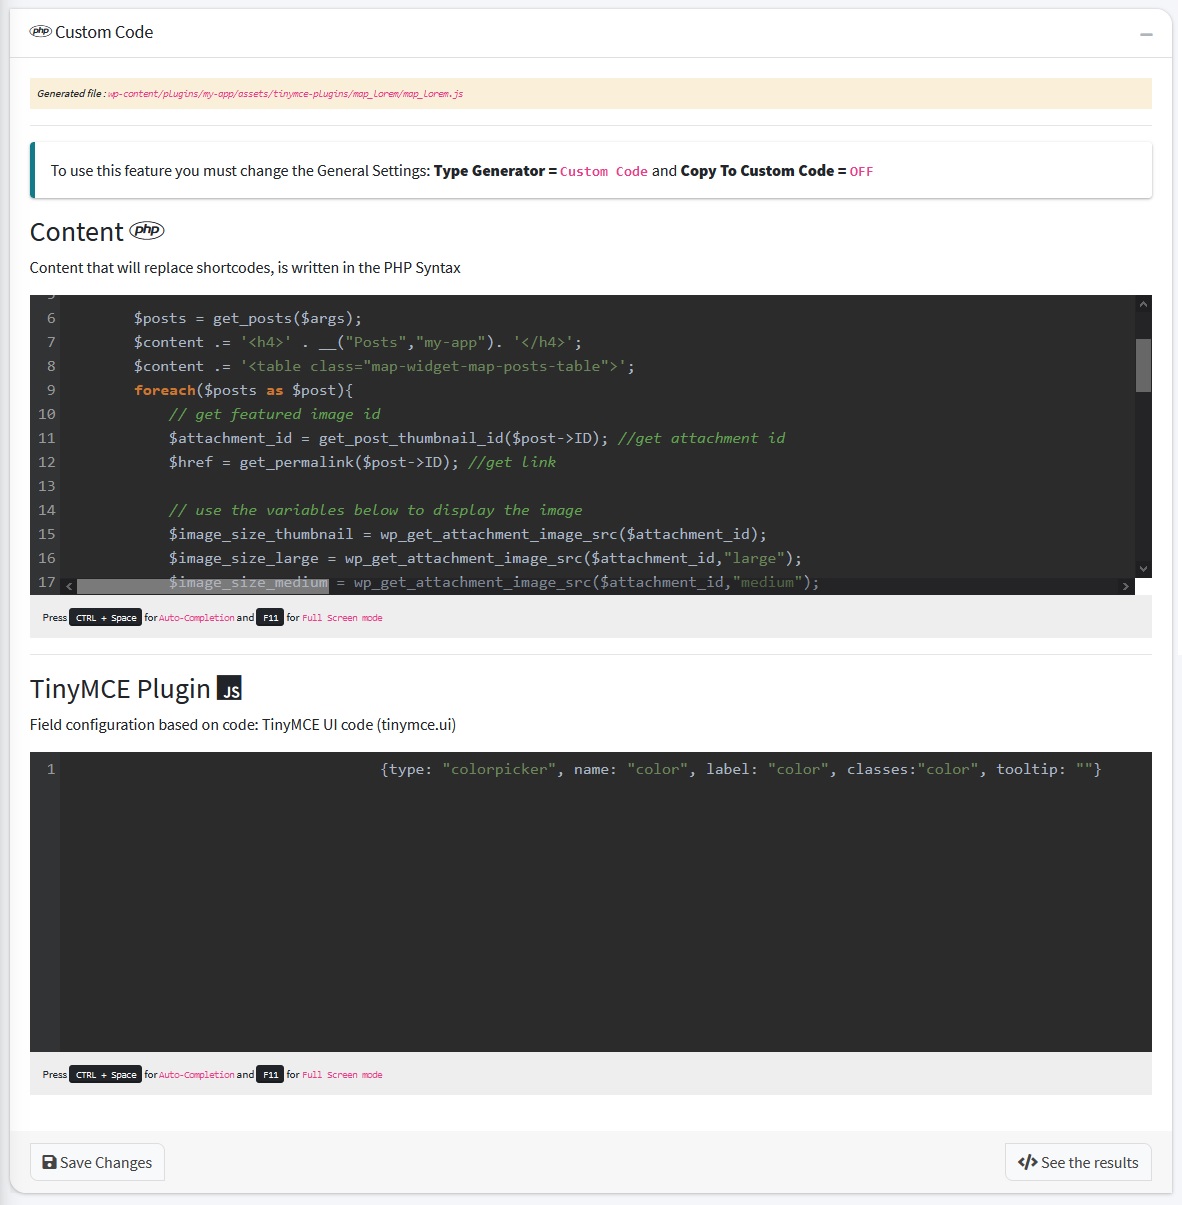Click the PHP editor horizontal scrollbar thumb
Viewport: 1182px width, 1205px height.
(202, 586)
